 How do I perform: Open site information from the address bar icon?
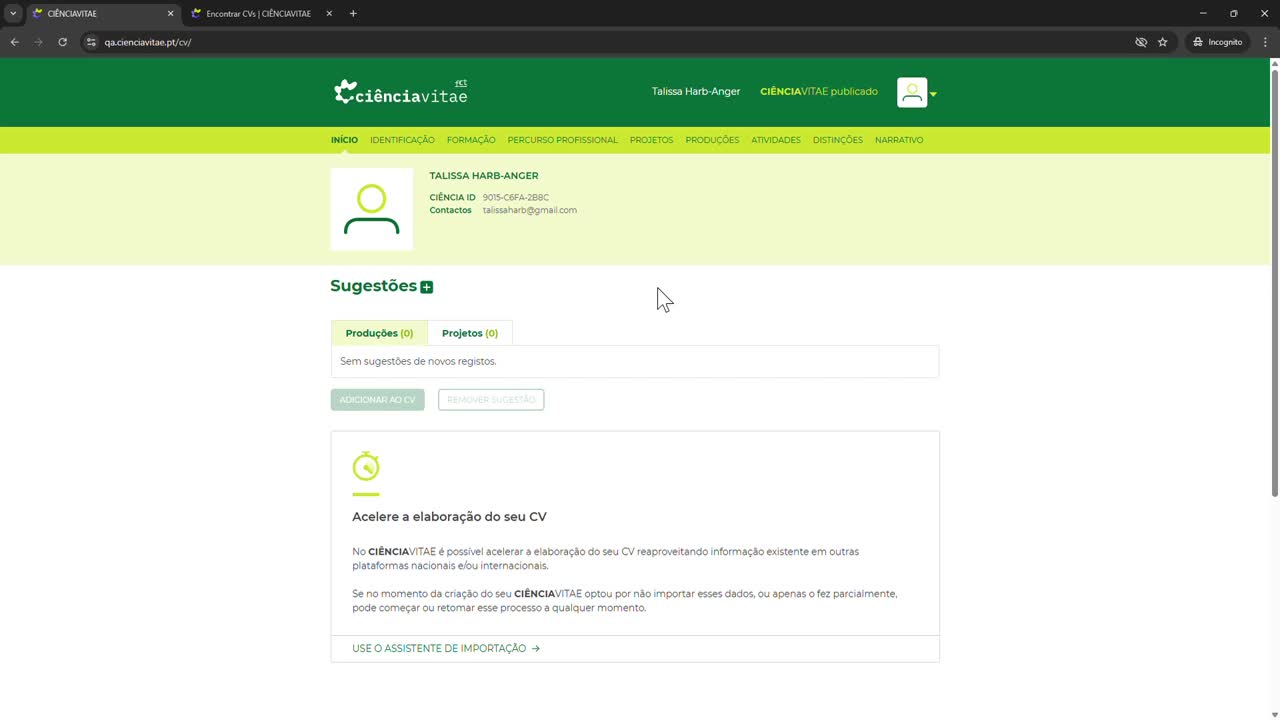91,42
